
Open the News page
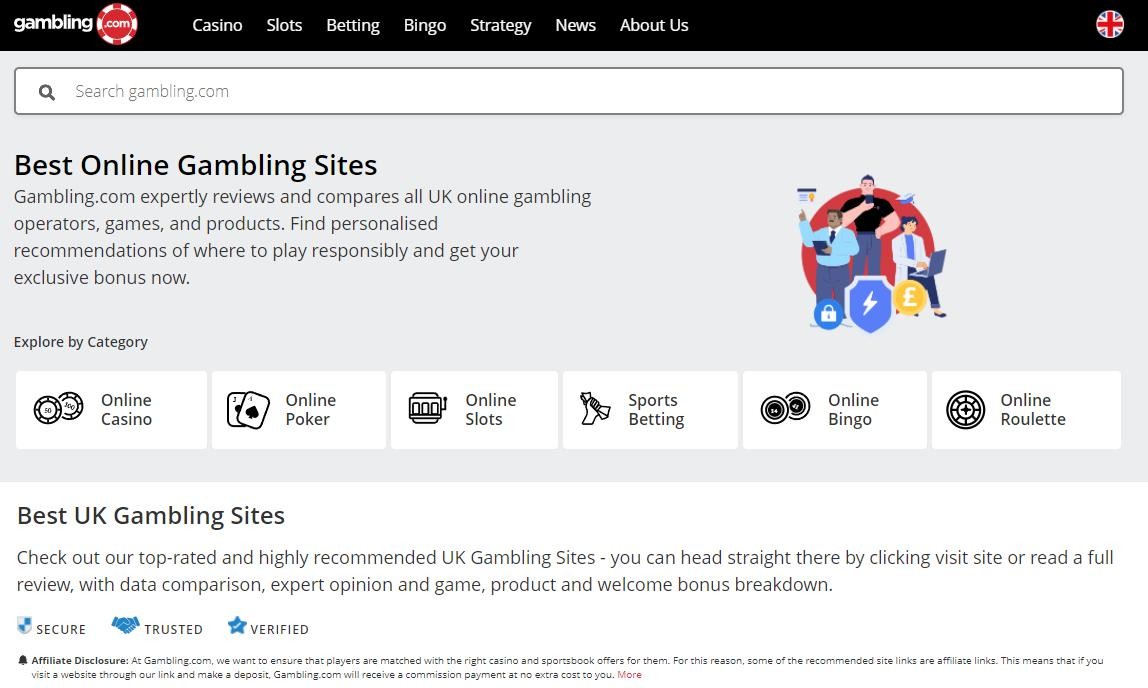point(575,25)
